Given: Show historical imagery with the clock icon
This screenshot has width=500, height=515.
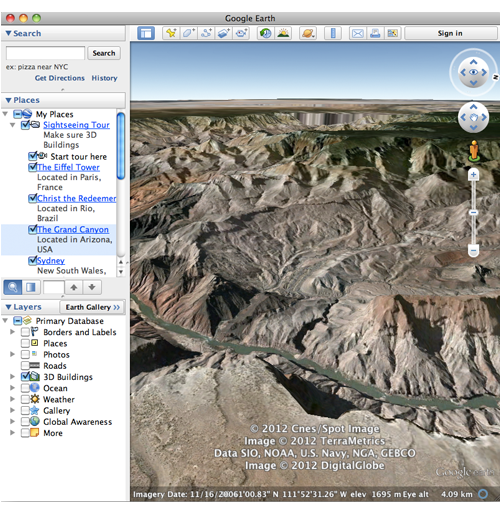Looking at the screenshot, I should point(266,33).
